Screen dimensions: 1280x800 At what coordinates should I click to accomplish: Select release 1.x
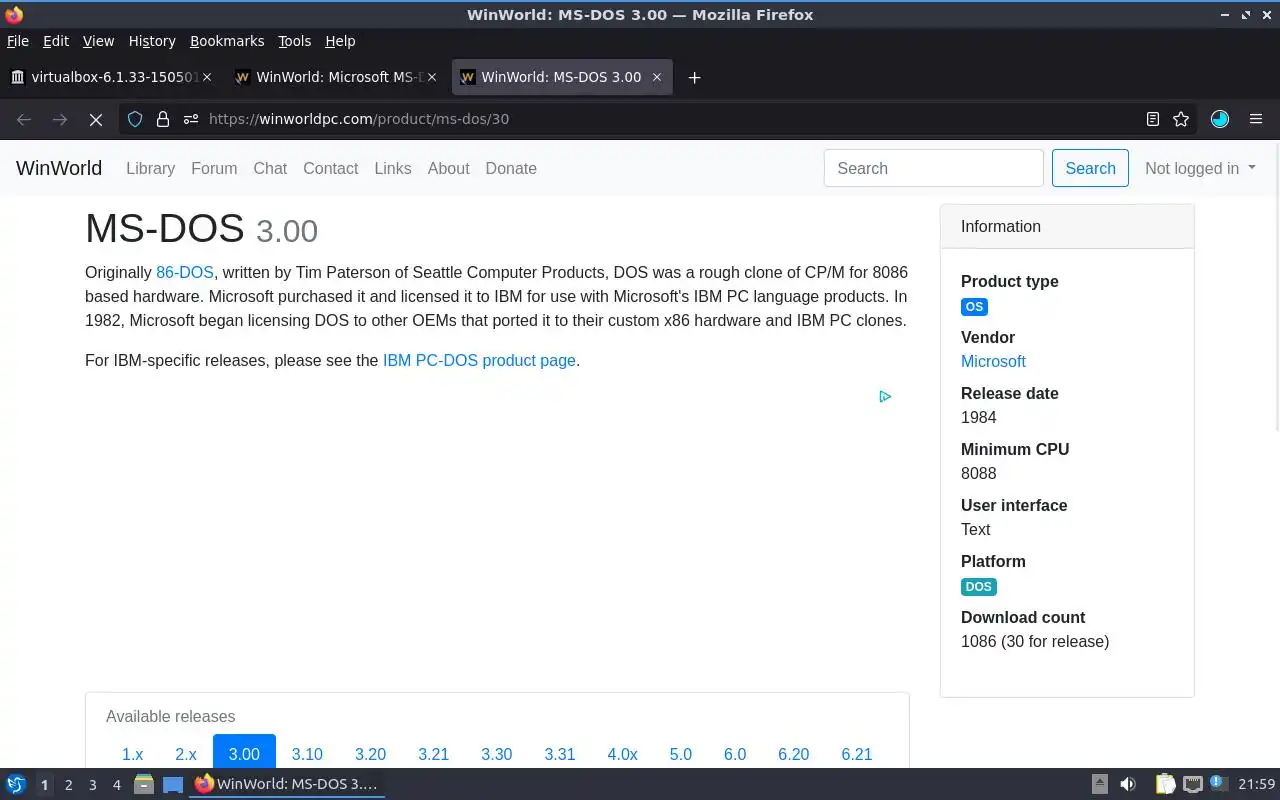pyautogui.click(x=132, y=754)
